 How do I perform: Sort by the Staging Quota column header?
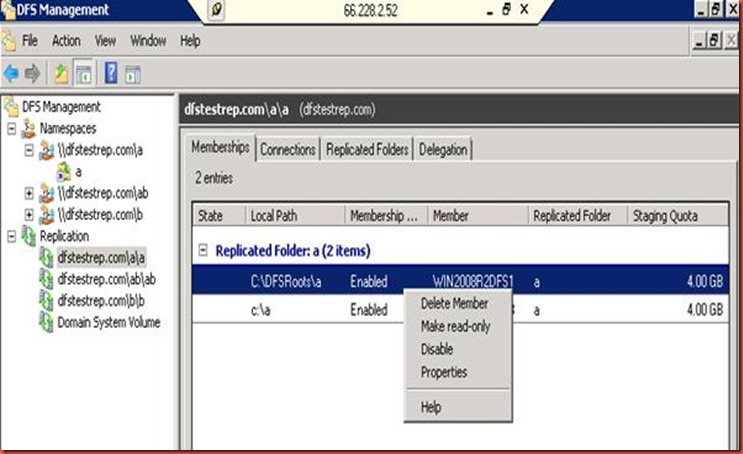point(678,216)
